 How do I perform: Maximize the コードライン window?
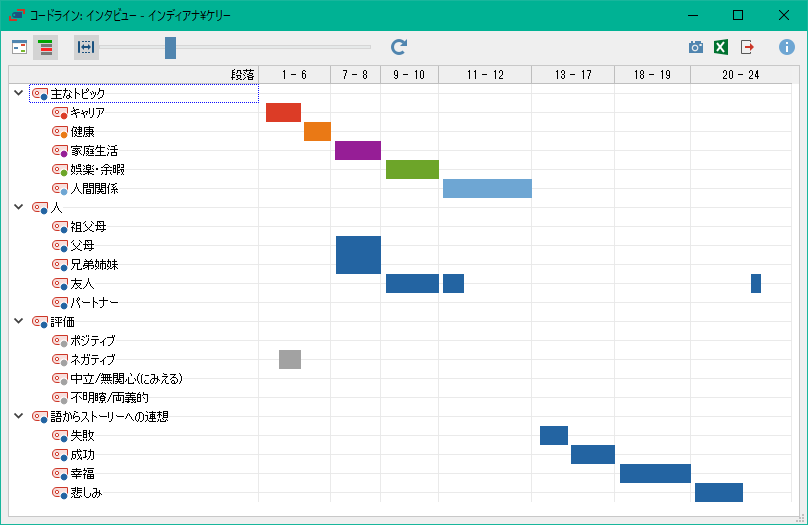click(x=738, y=15)
